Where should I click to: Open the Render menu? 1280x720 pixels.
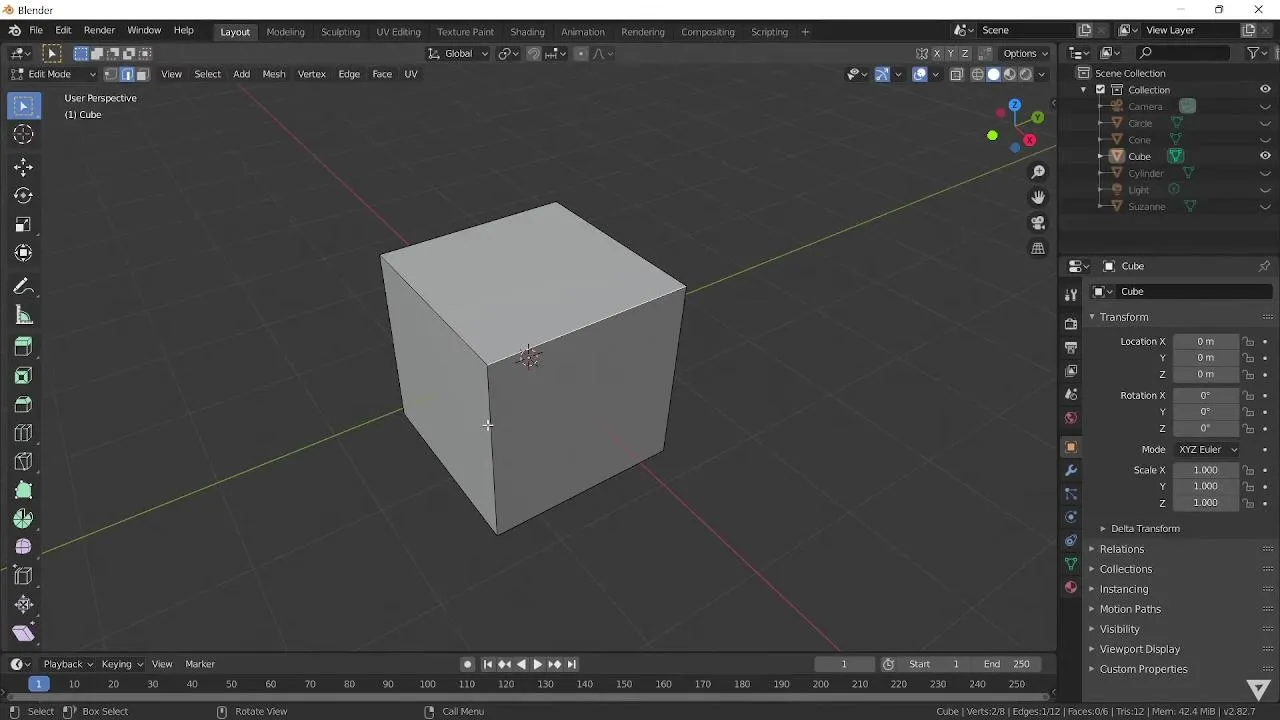point(99,31)
